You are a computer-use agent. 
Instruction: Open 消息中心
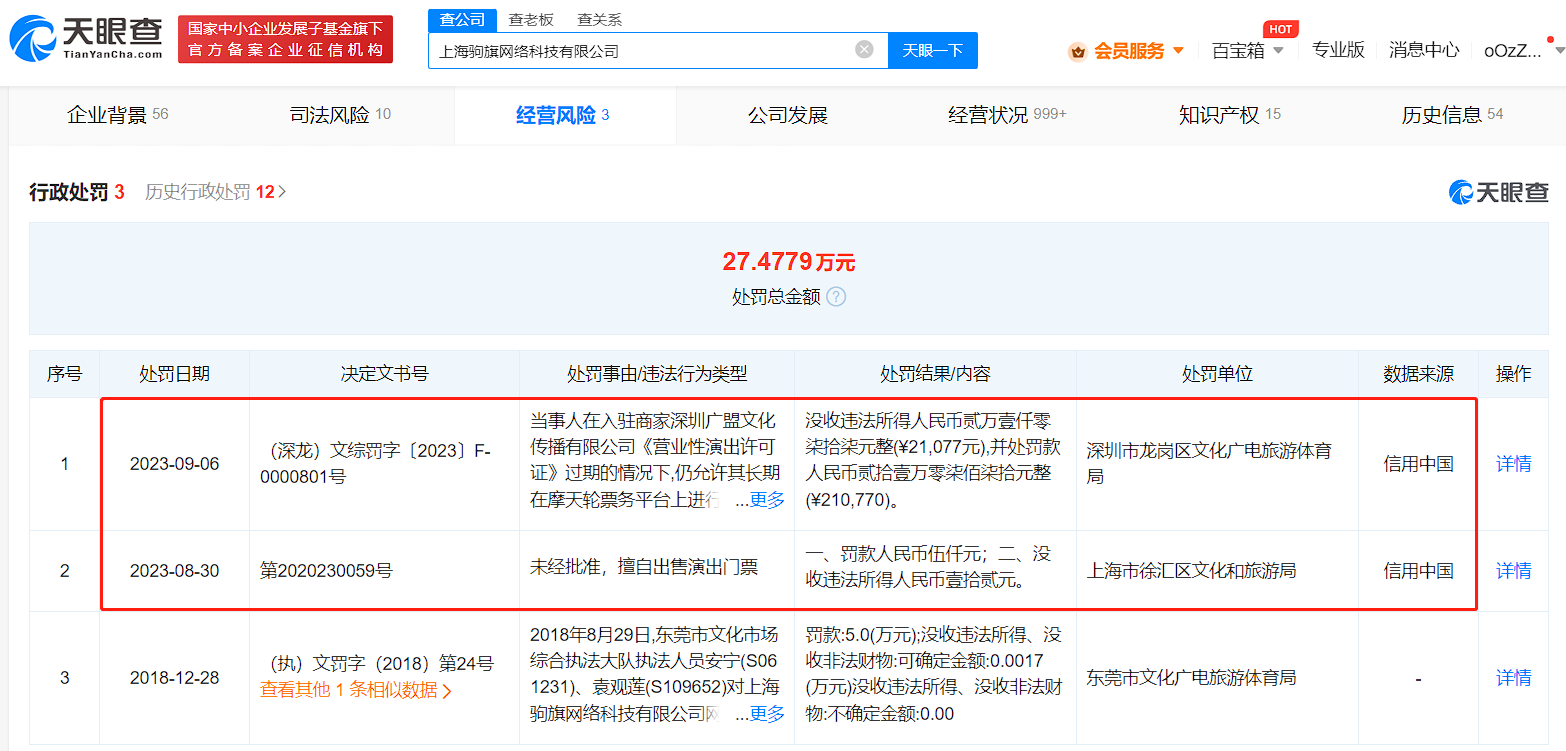tap(1424, 50)
